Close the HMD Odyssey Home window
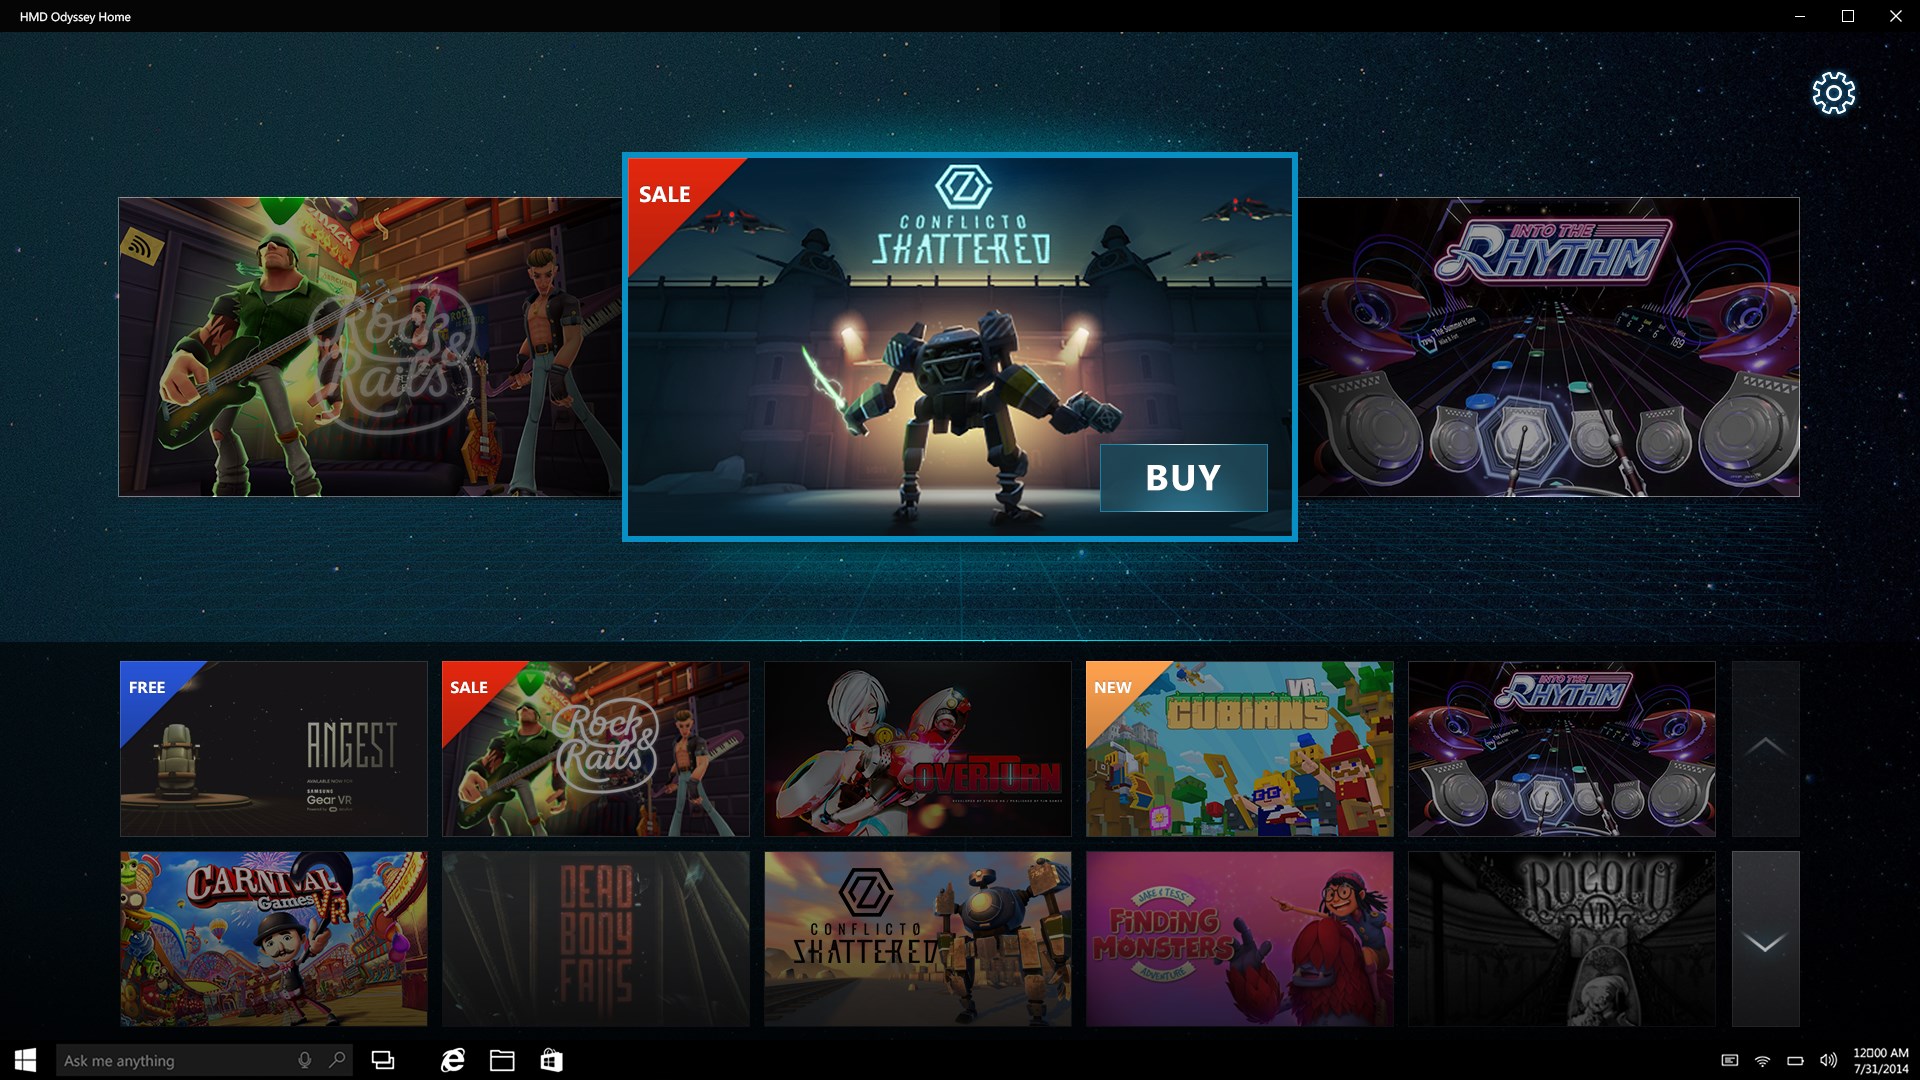1920x1080 pixels. (1896, 16)
